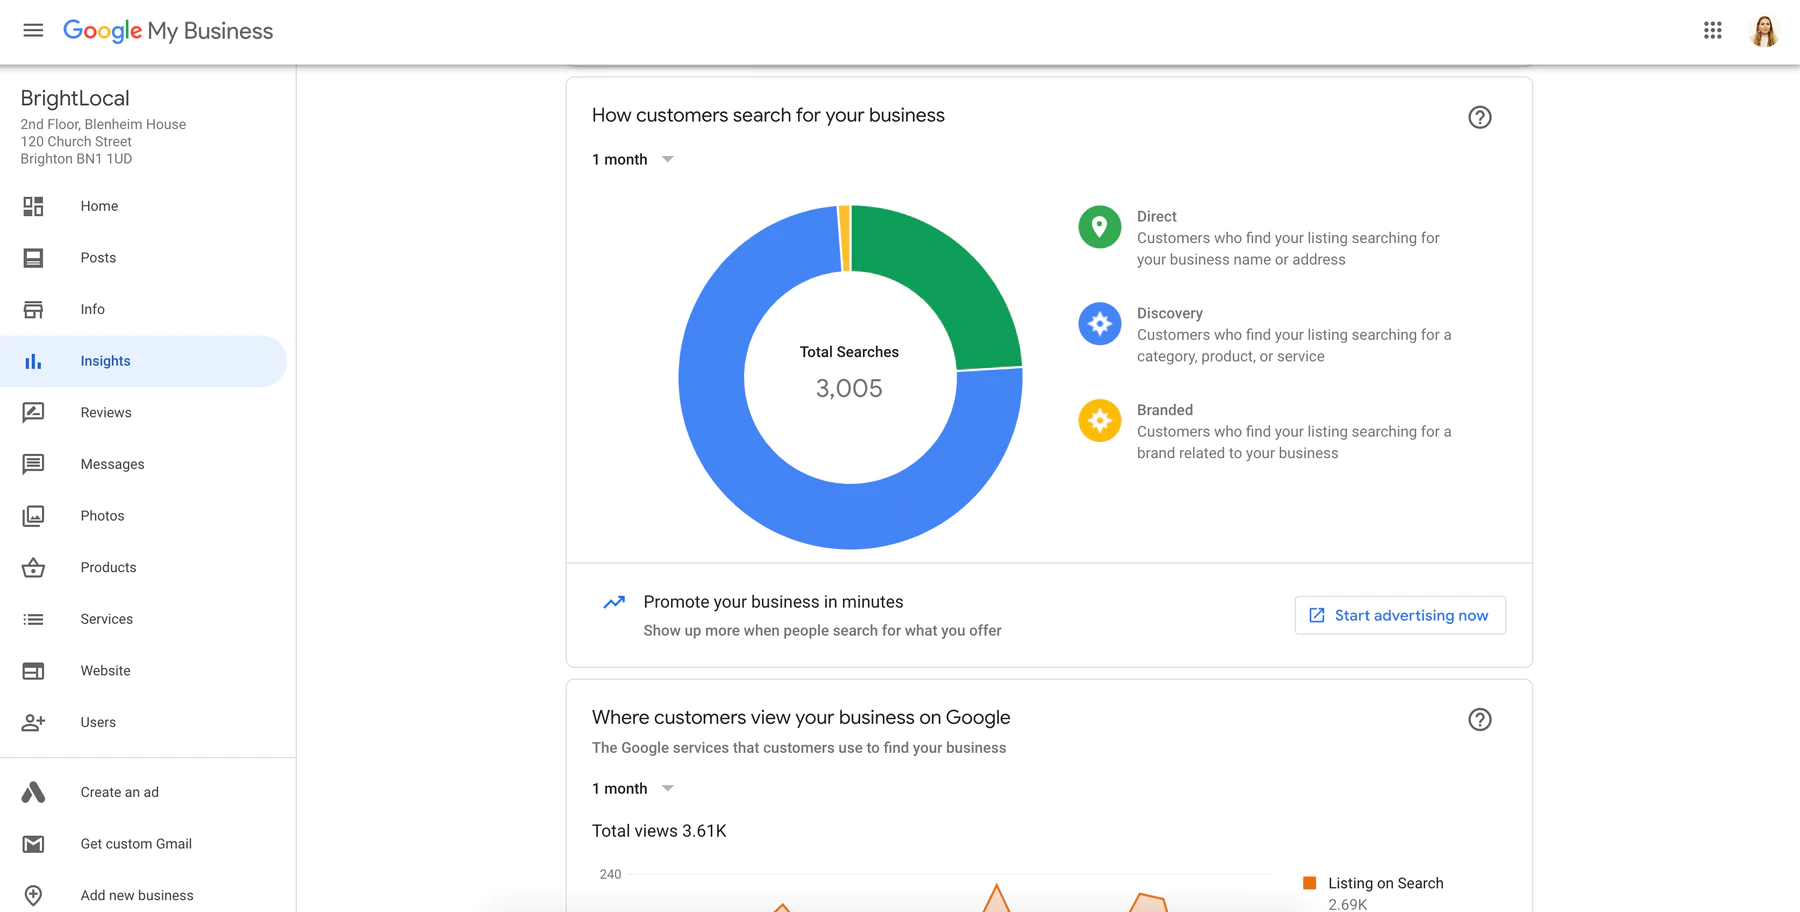The image size is (1800, 912).
Task: Click Create an ad link
Action: [119, 792]
